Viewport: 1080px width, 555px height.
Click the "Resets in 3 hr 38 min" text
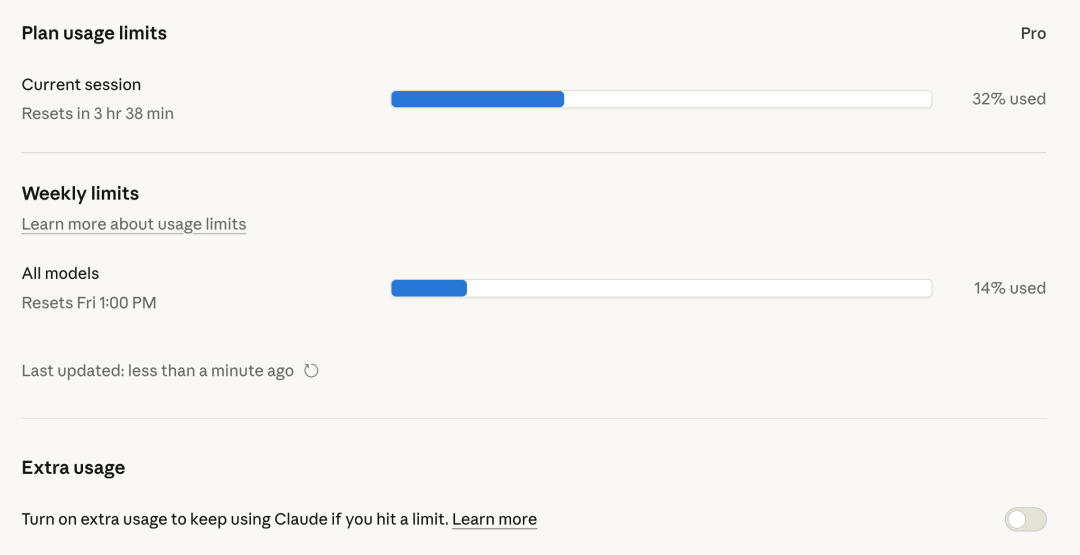[x=98, y=114]
